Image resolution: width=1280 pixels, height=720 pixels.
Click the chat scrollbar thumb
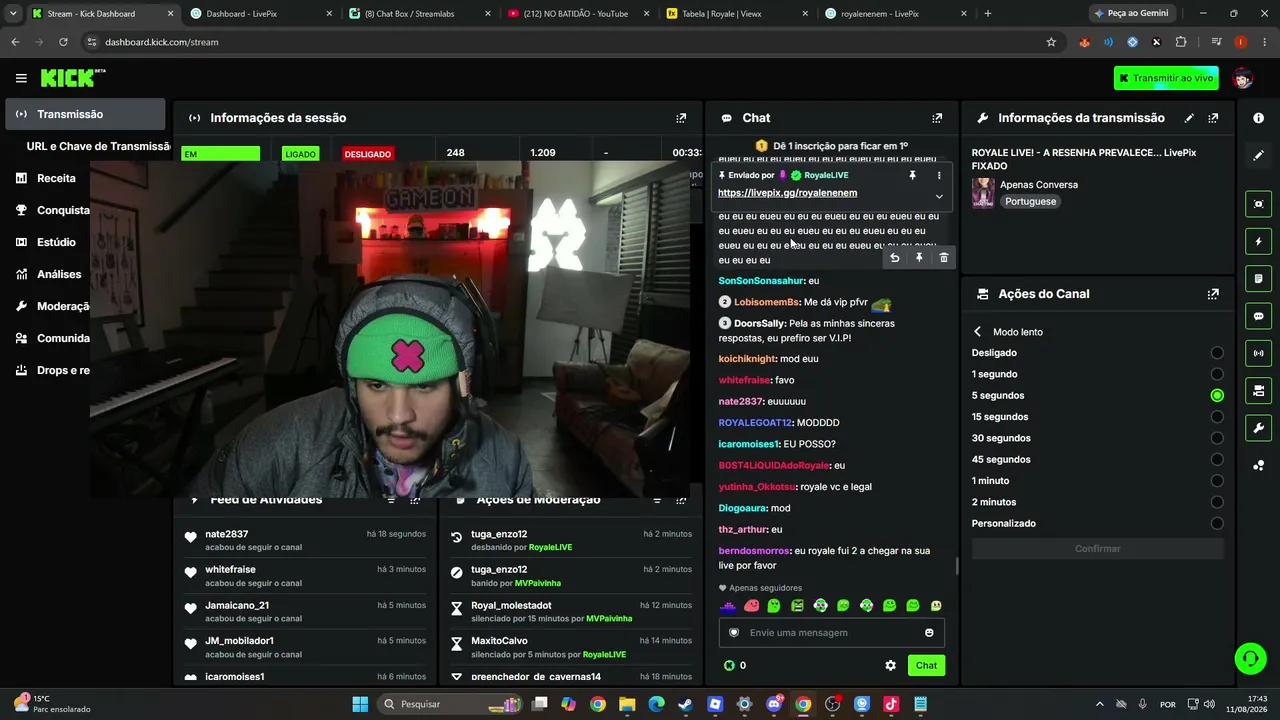click(957, 566)
